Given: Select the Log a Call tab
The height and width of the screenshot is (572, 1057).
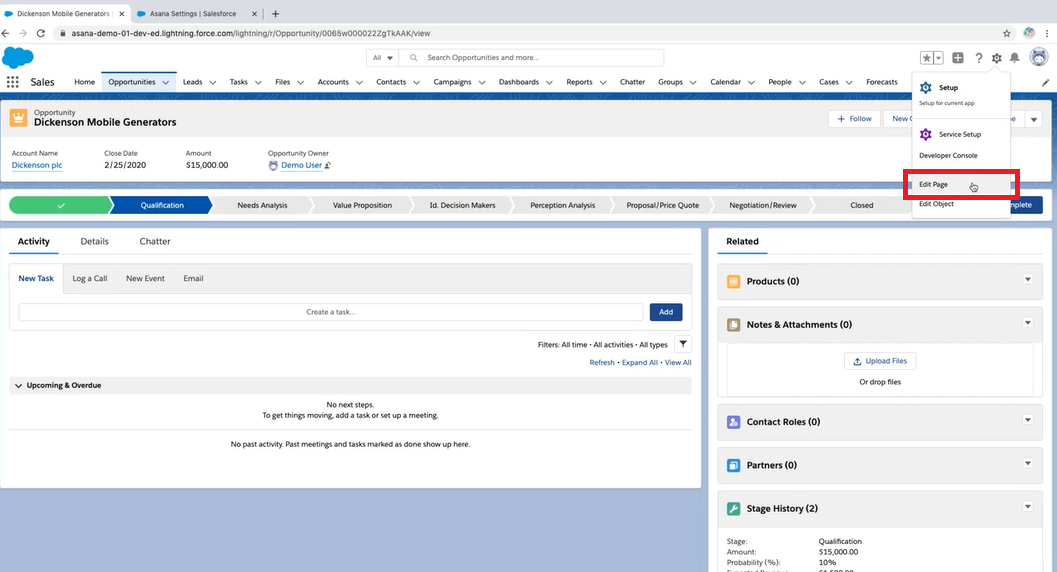Looking at the screenshot, I should click(x=90, y=278).
